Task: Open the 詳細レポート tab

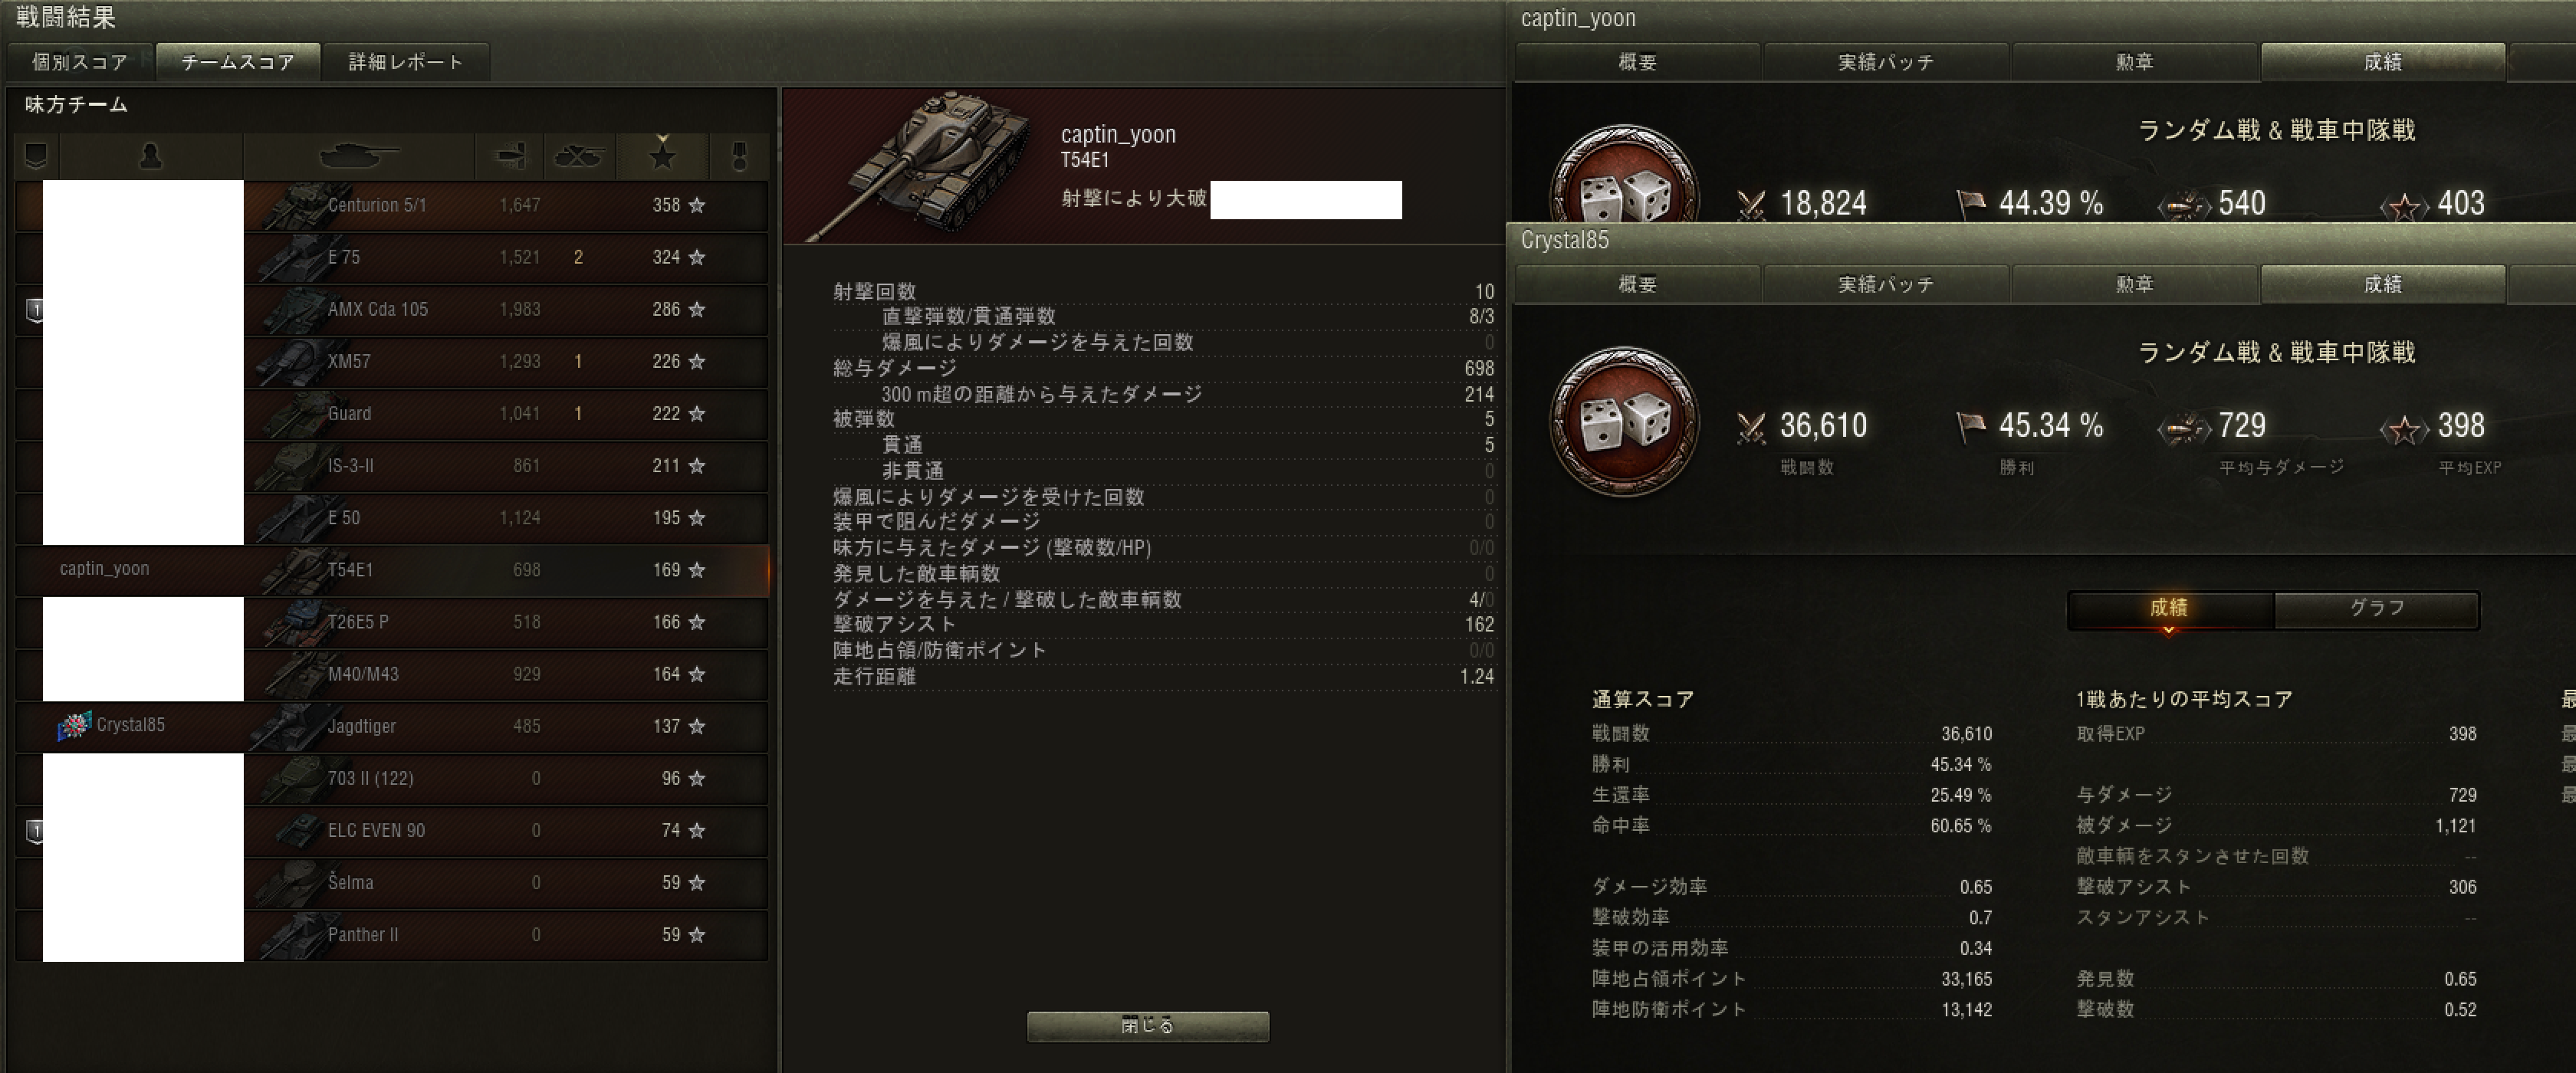Action: click(406, 62)
